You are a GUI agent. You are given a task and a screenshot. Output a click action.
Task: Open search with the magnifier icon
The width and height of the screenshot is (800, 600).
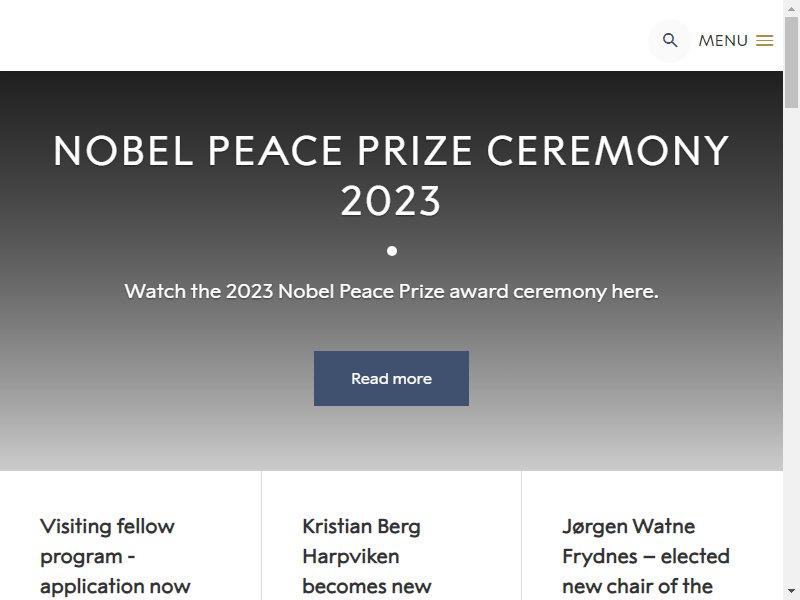click(669, 40)
